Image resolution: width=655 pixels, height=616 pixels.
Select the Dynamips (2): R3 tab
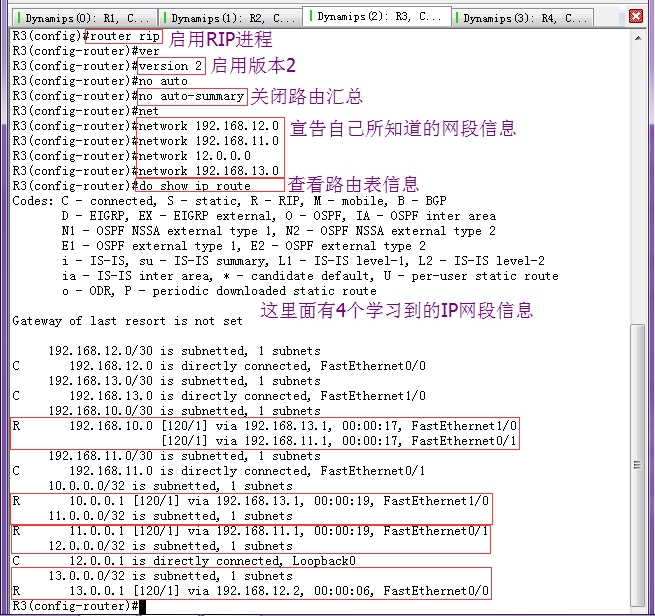(x=377, y=17)
